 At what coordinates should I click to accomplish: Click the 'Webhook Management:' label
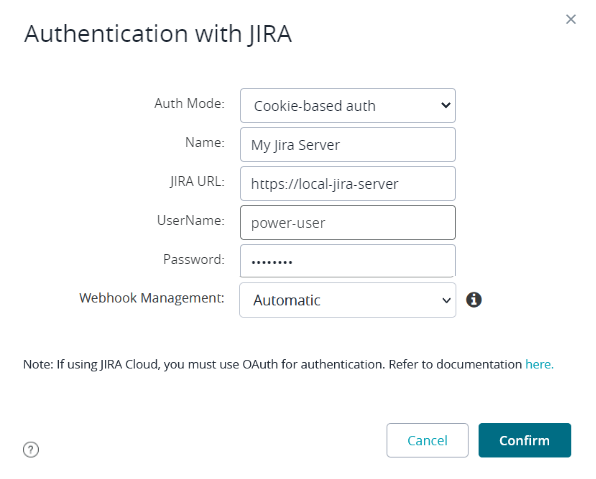[x=152, y=298]
